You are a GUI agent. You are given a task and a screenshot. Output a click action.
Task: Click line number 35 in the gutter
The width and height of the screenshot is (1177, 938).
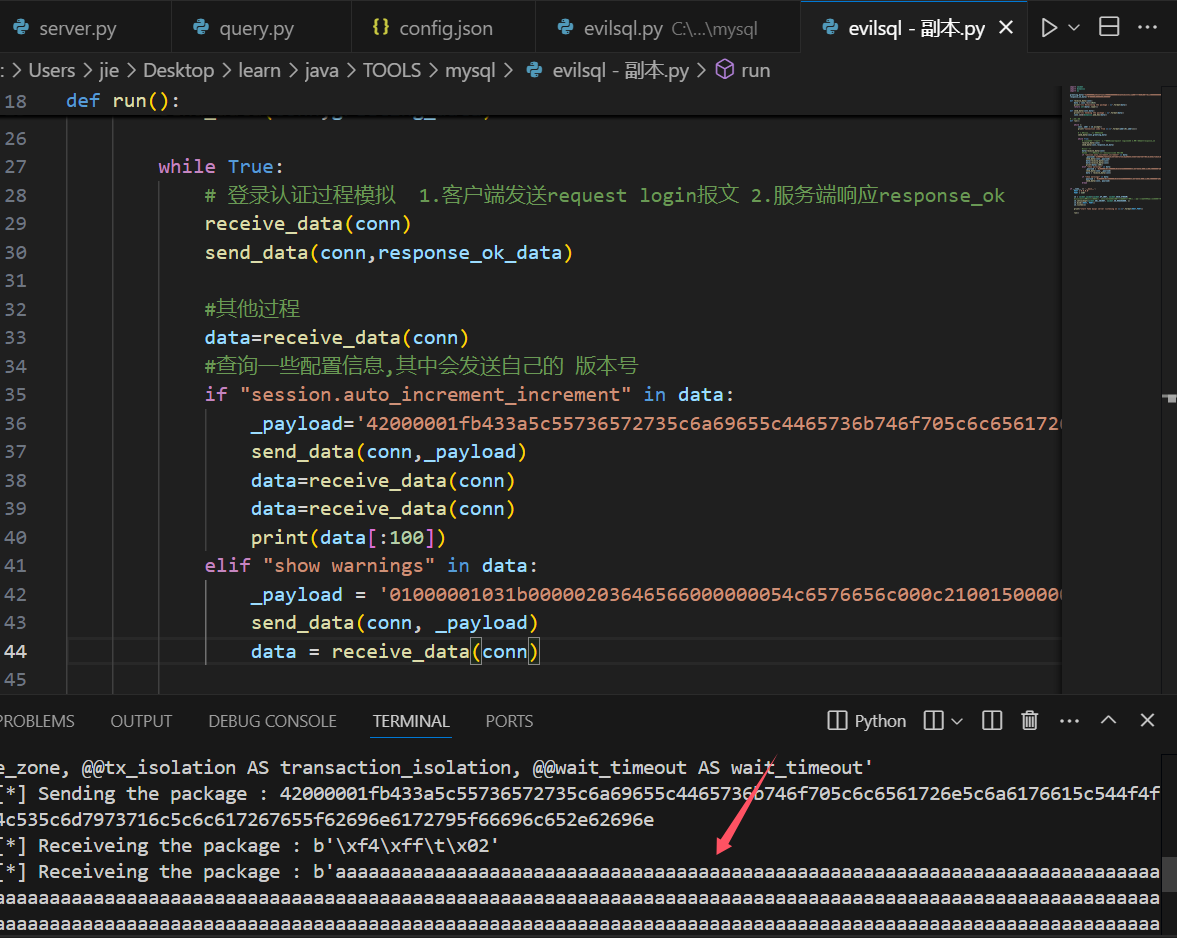click(16, 395)
